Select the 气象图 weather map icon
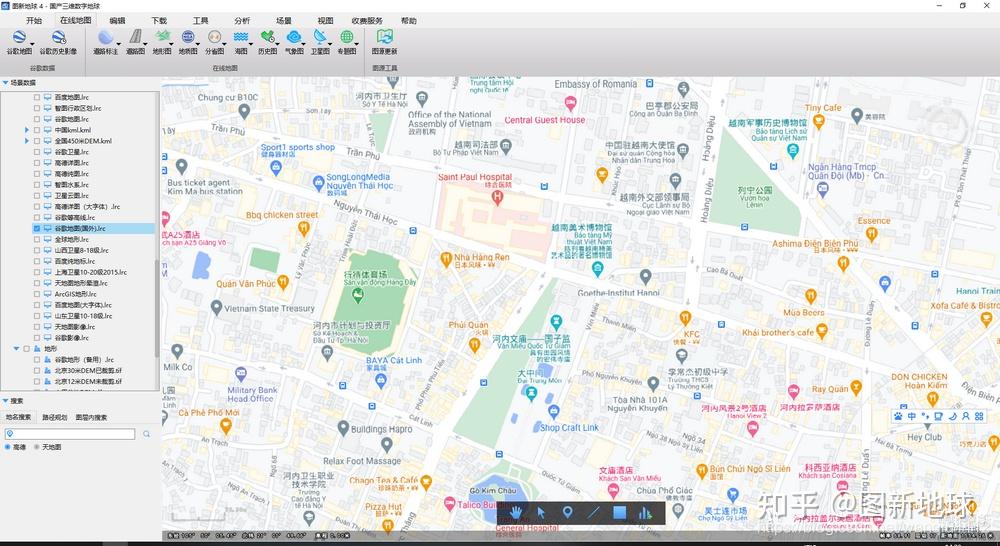This screenshot has width=1000, height=546. [293, 37]
